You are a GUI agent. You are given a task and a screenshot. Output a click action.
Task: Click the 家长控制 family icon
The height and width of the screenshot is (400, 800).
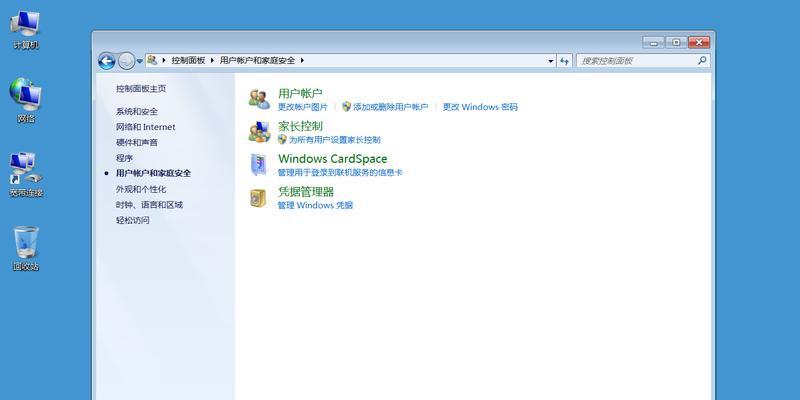click(x=259, y=132)
